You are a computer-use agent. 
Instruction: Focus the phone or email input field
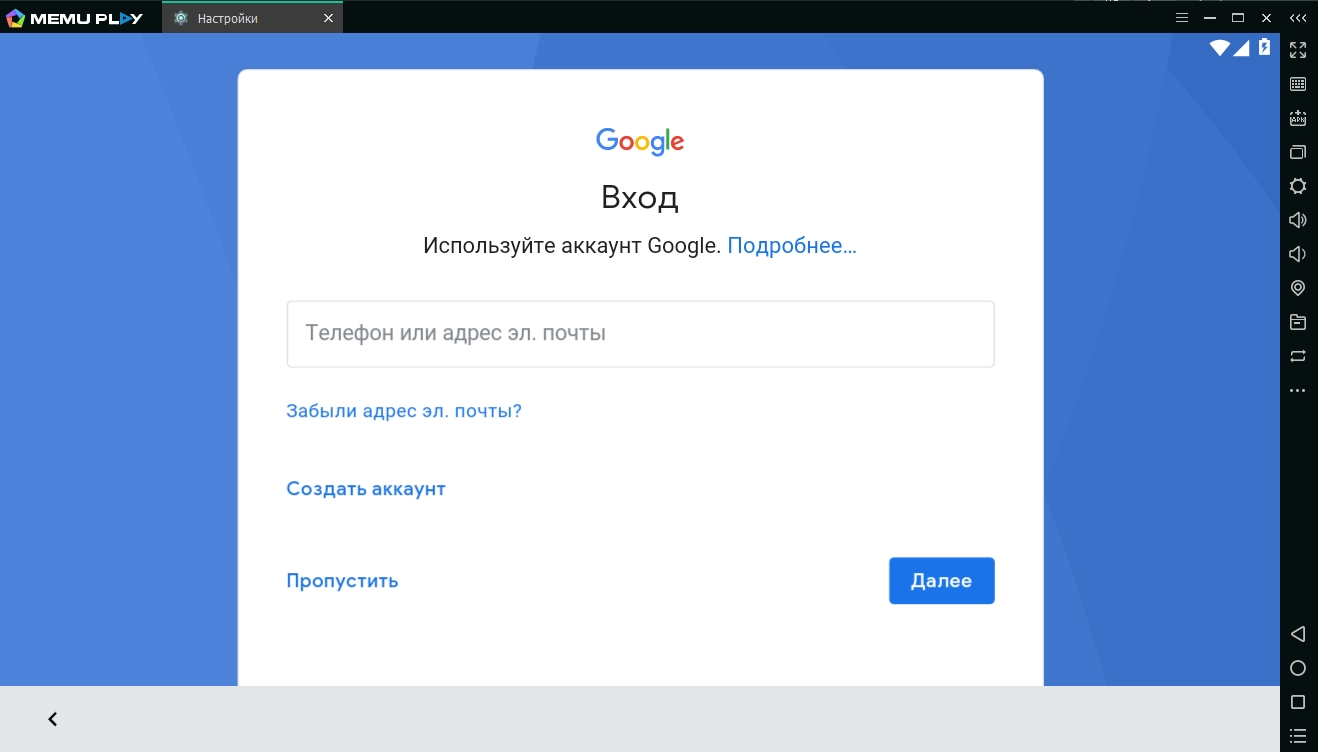click(x=640, y=334)
